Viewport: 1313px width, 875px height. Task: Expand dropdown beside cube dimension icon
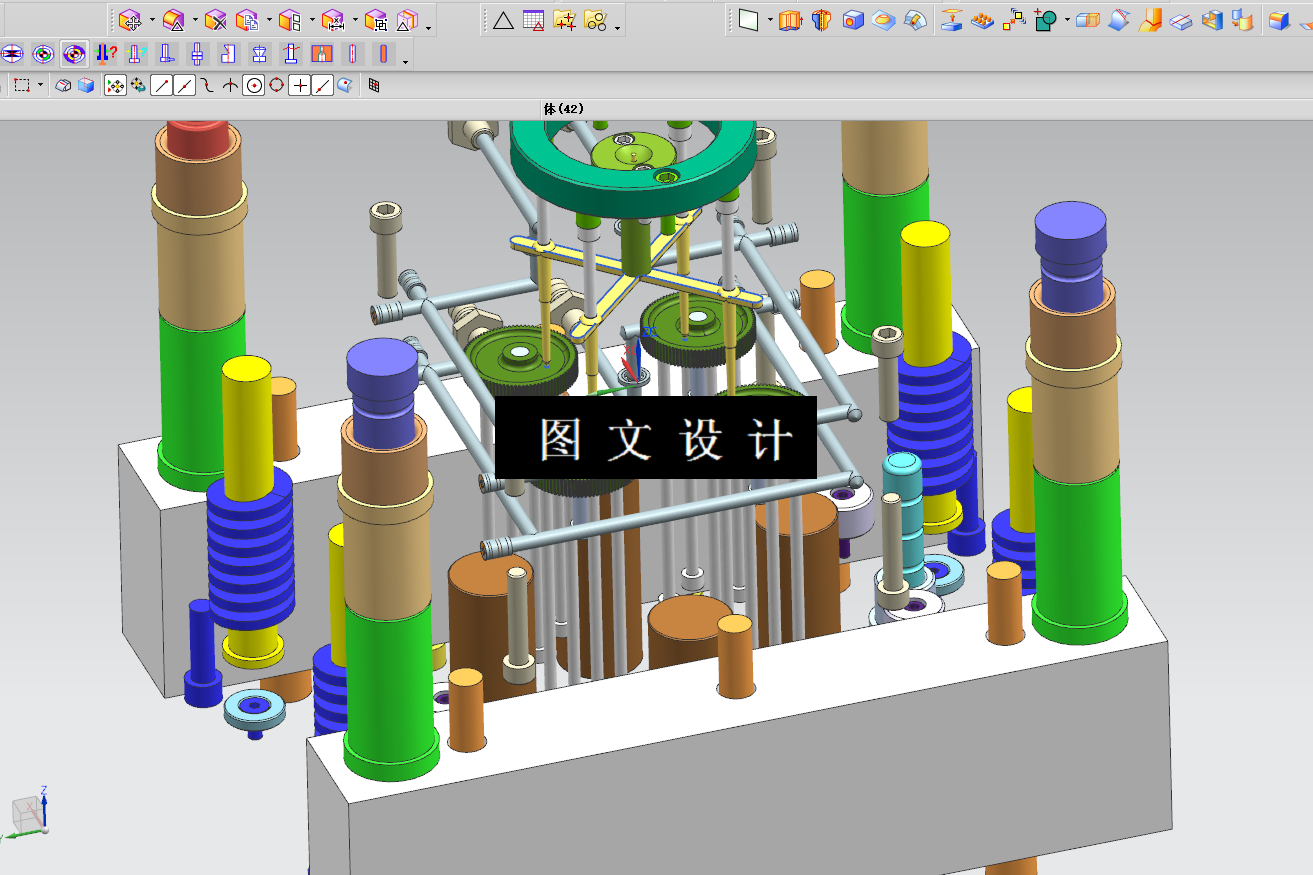pos(355,20)
